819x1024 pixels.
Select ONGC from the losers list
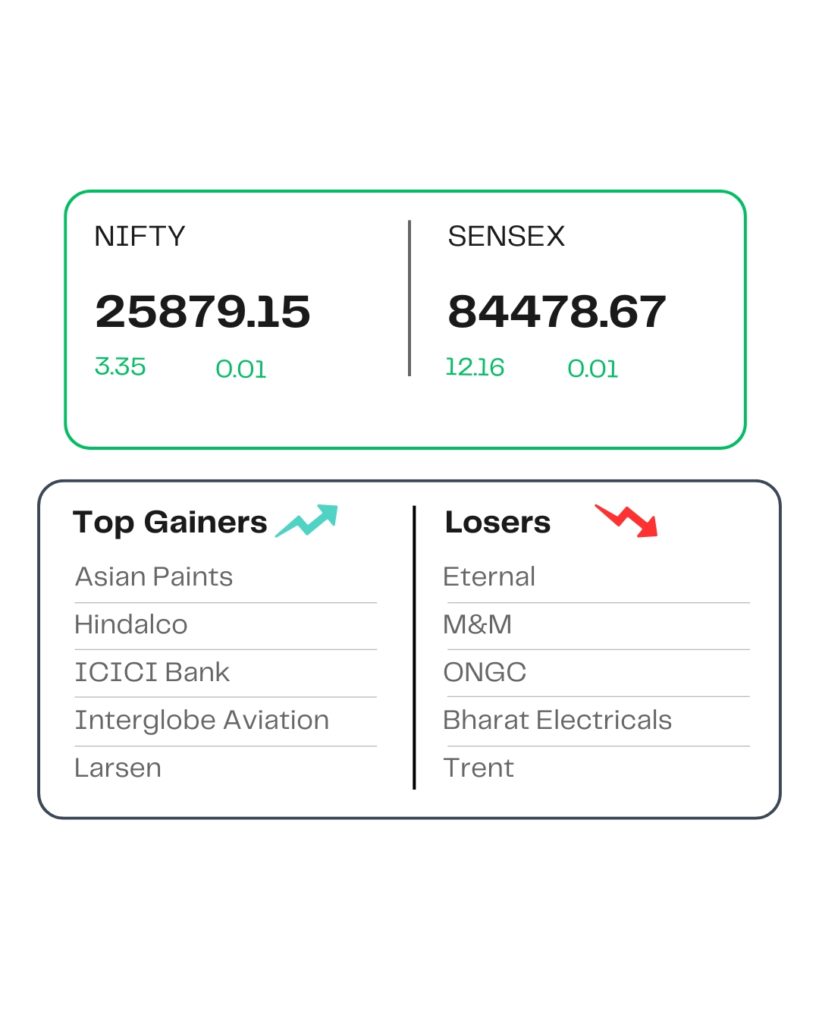click(484, 672)
